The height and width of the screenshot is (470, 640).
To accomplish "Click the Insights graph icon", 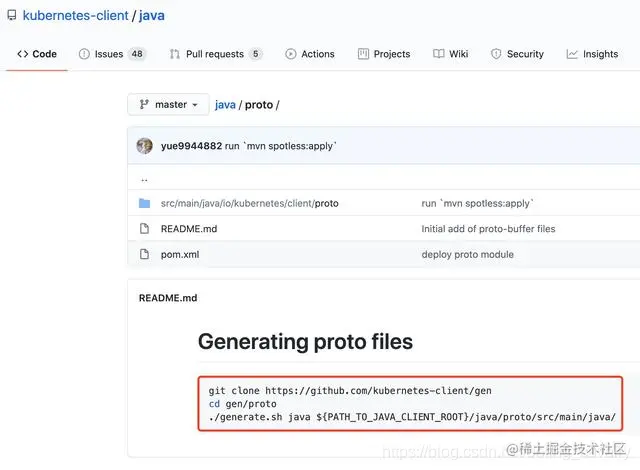I will [572, 54].
